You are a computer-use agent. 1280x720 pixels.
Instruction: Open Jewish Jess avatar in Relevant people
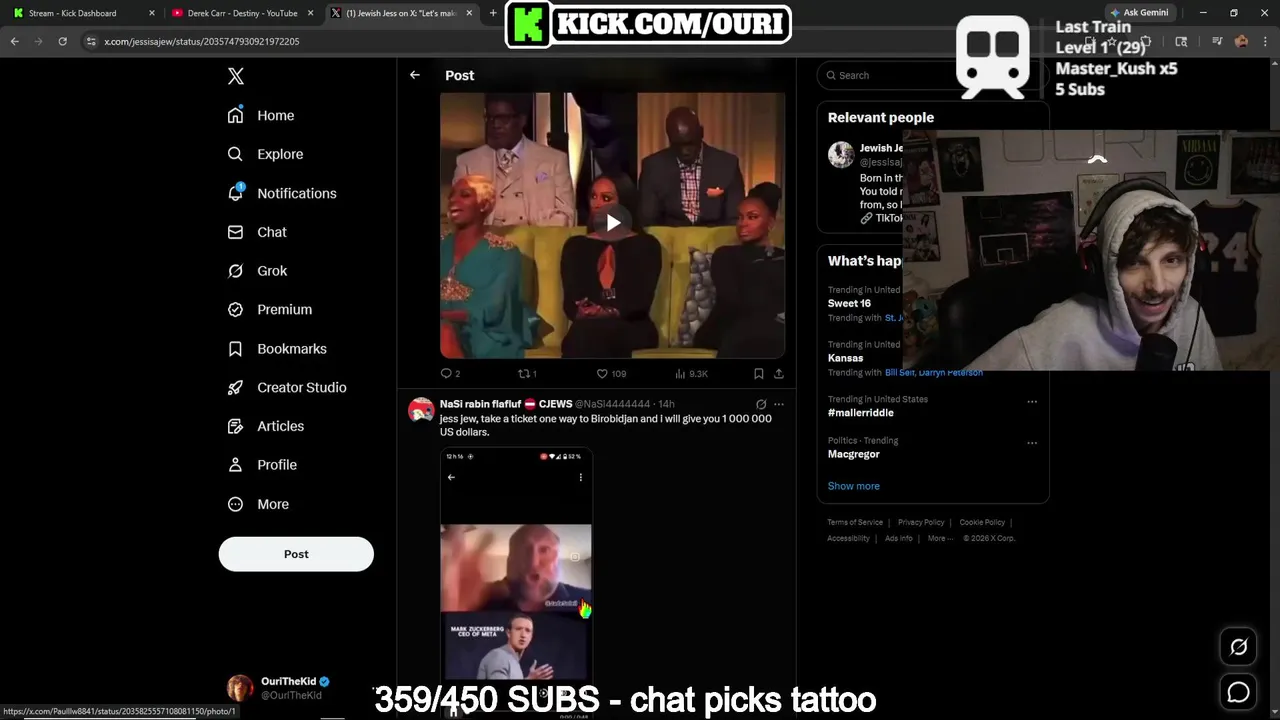[841, 154]
